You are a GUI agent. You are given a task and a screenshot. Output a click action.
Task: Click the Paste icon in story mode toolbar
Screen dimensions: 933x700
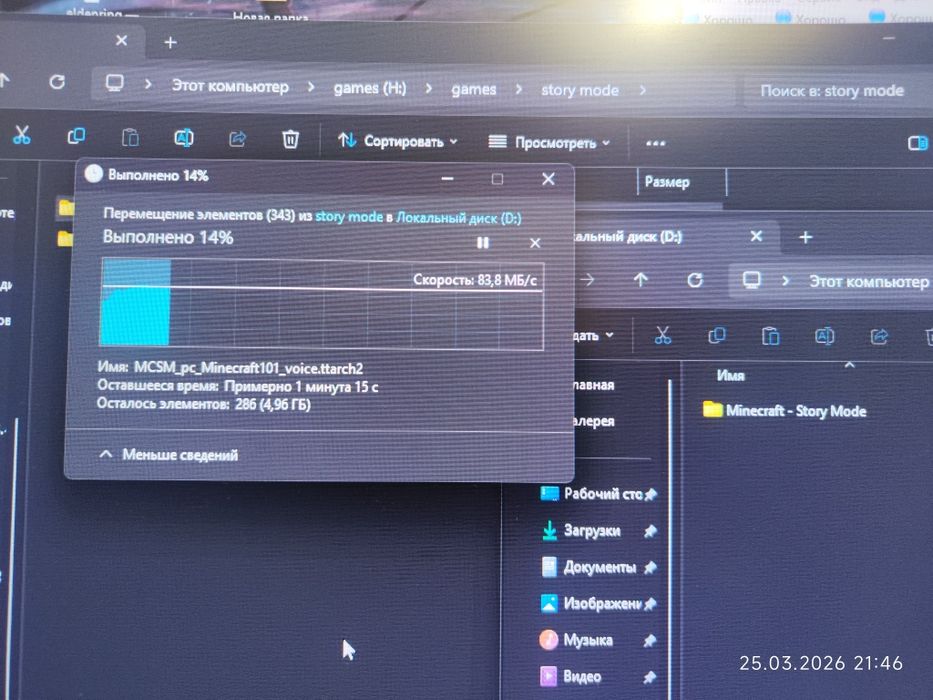(x=130, y=138)
